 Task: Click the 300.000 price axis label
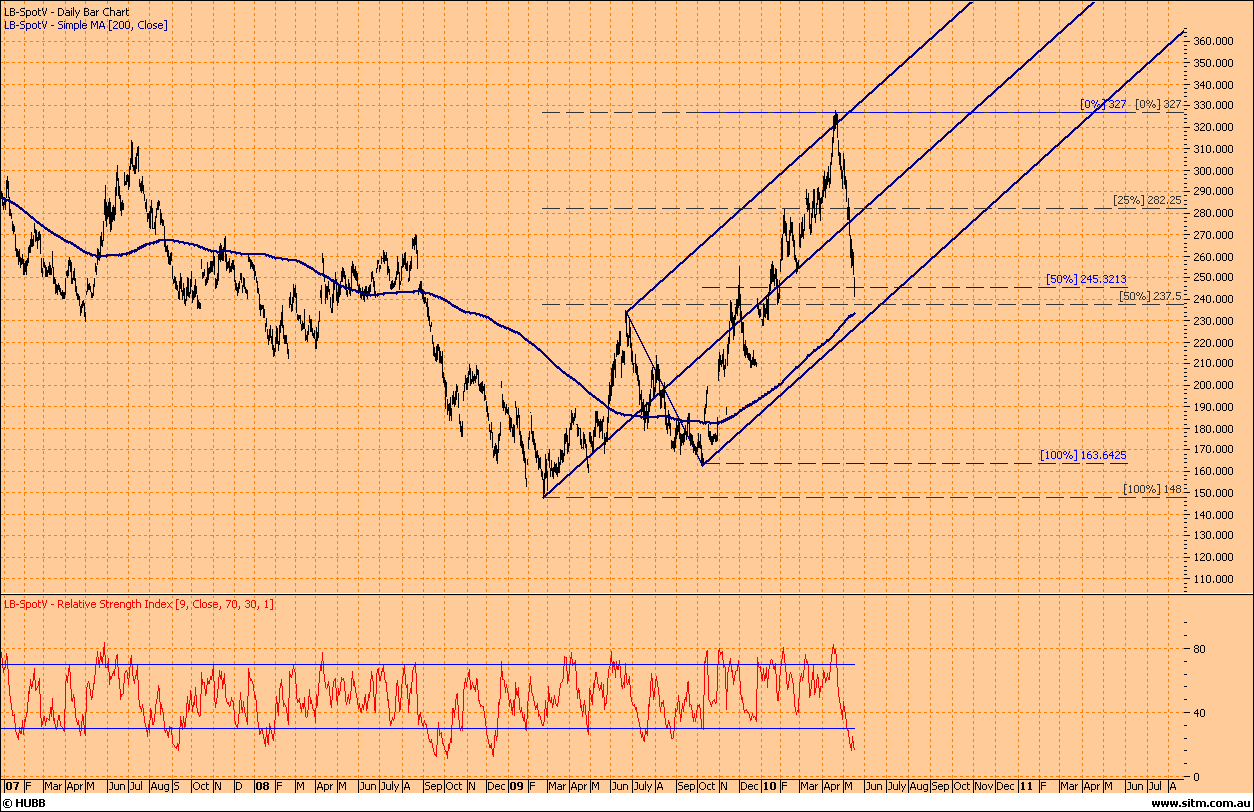(1214, 171)
